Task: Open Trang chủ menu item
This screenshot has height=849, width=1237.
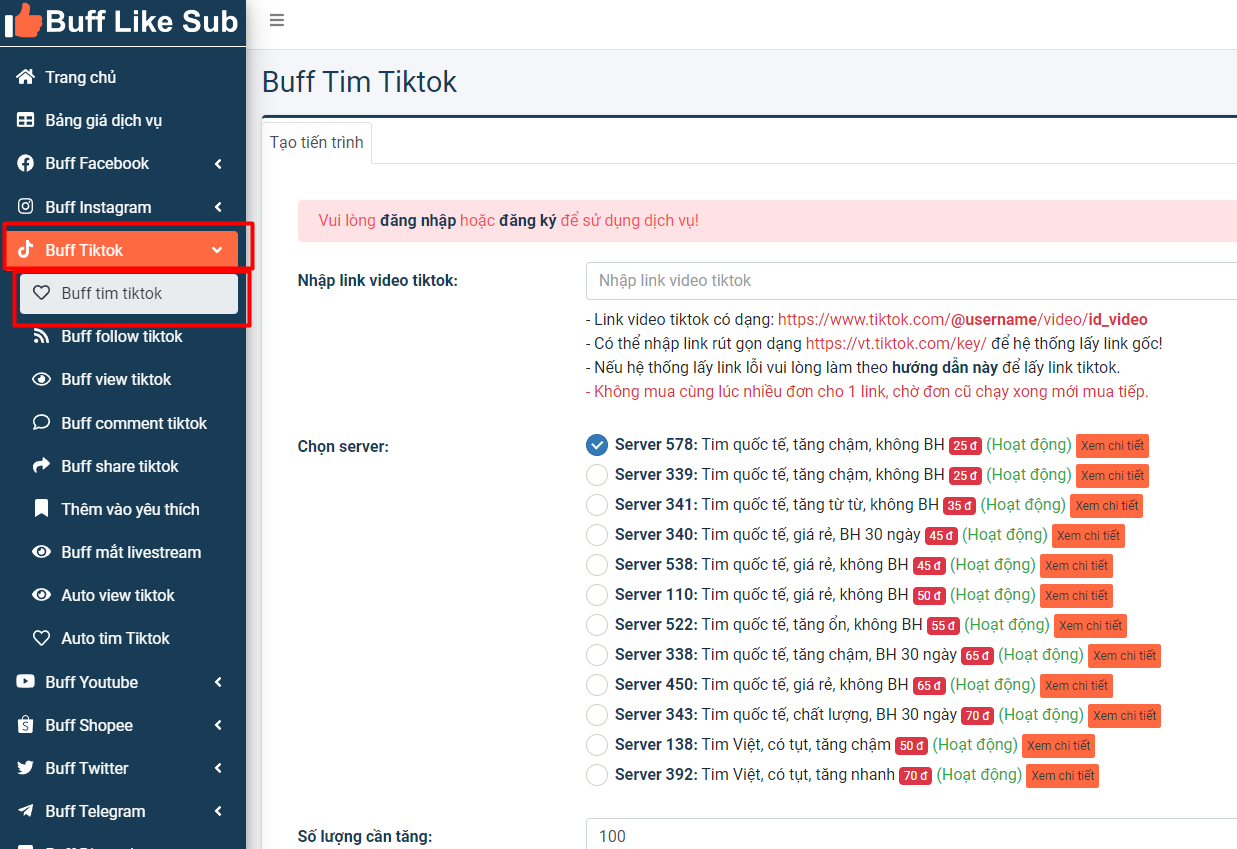Action: pos(123,77)
